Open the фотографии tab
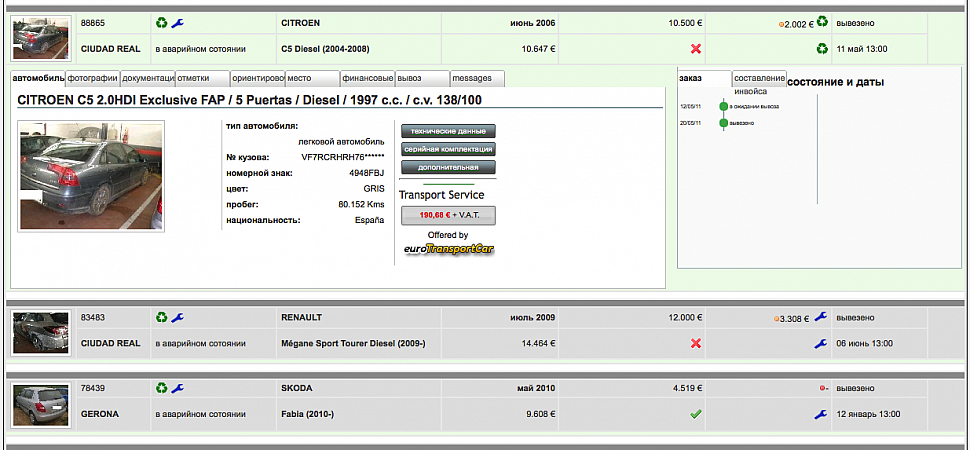The image size is (970, 450). 93,79
